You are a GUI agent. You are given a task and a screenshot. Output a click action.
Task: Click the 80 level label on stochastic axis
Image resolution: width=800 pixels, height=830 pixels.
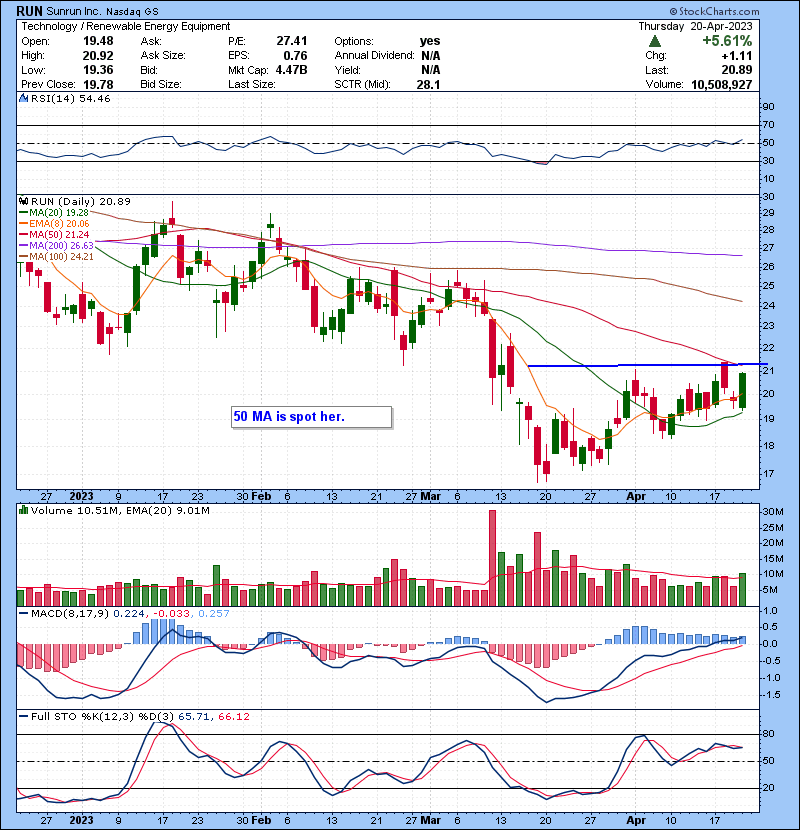[769, 734]
